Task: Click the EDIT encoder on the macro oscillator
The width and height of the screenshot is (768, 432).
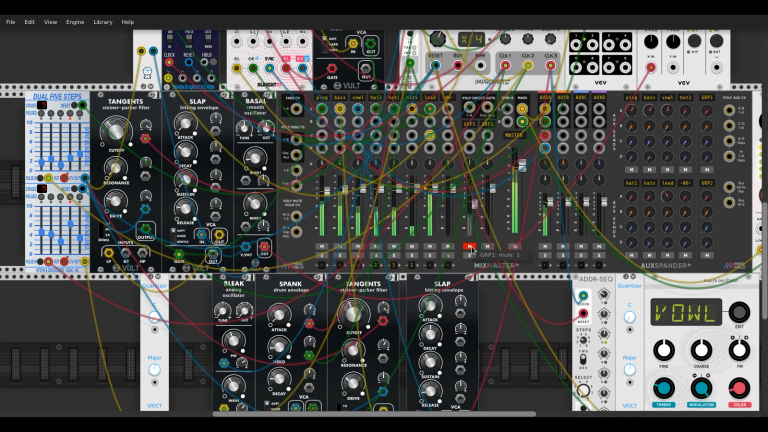Action: [x=739, y=312]
